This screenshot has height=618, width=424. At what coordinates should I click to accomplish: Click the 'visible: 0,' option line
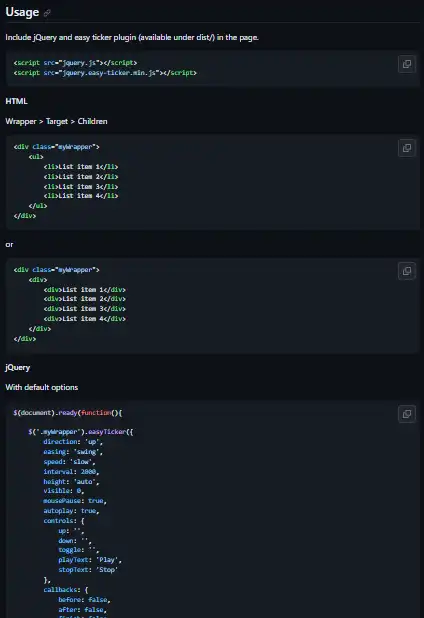(64, 491)
